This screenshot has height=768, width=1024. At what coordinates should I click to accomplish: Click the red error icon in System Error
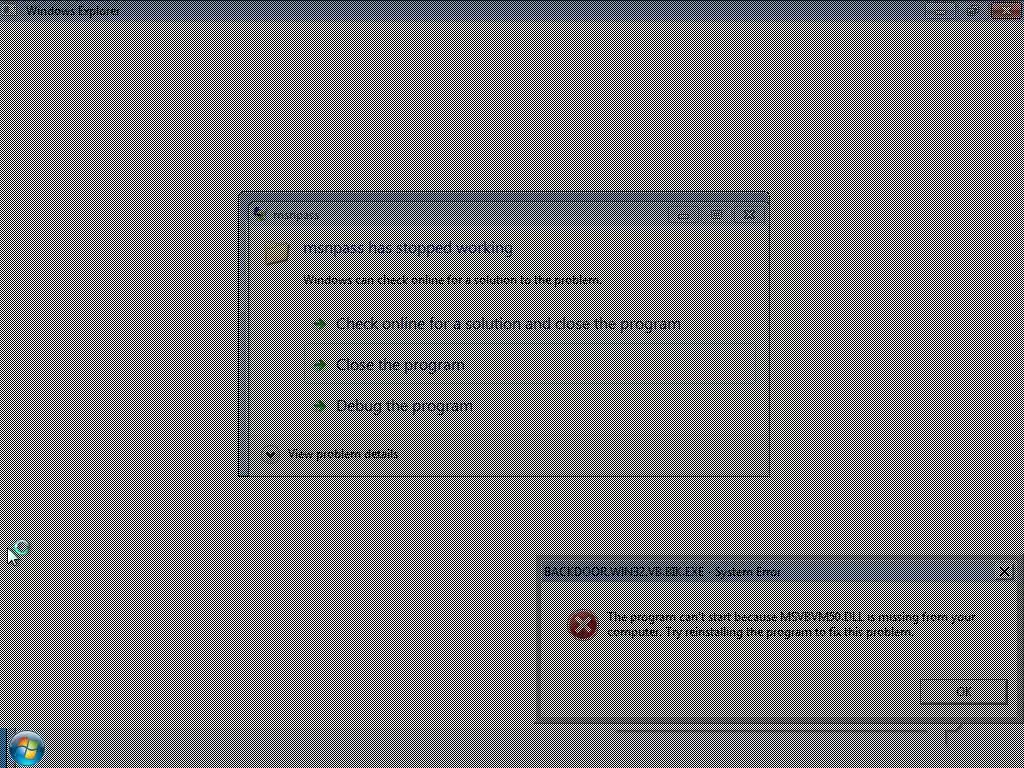coord(583,624)
